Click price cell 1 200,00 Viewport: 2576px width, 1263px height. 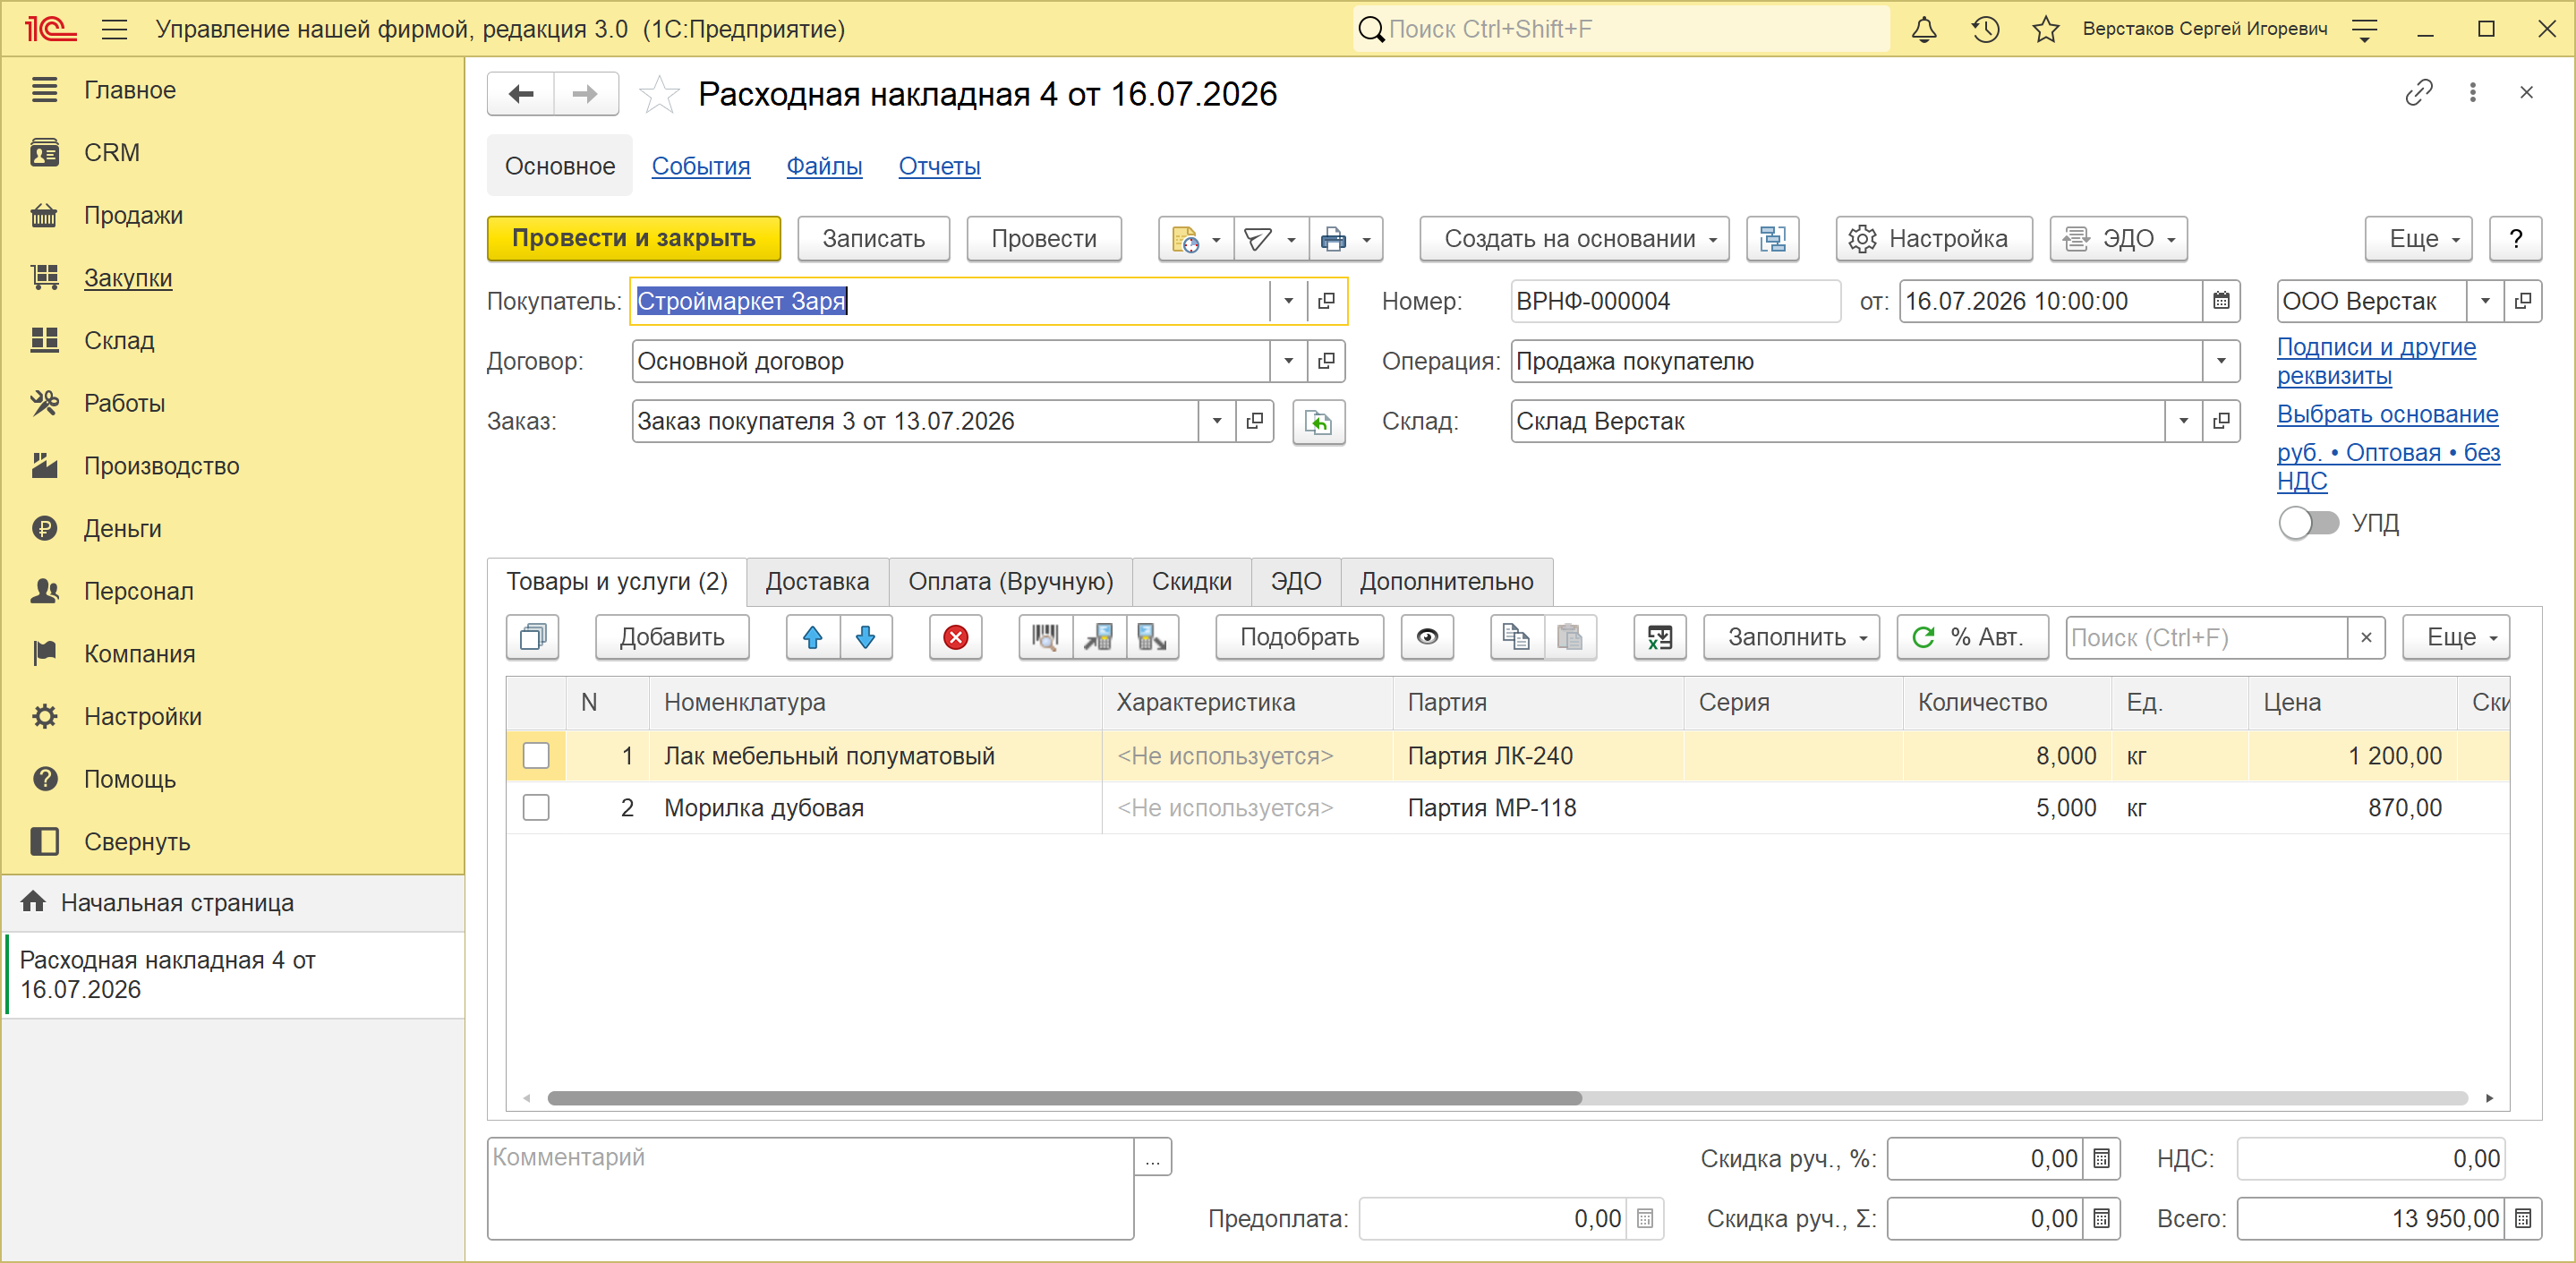[x=2352, y=755]
